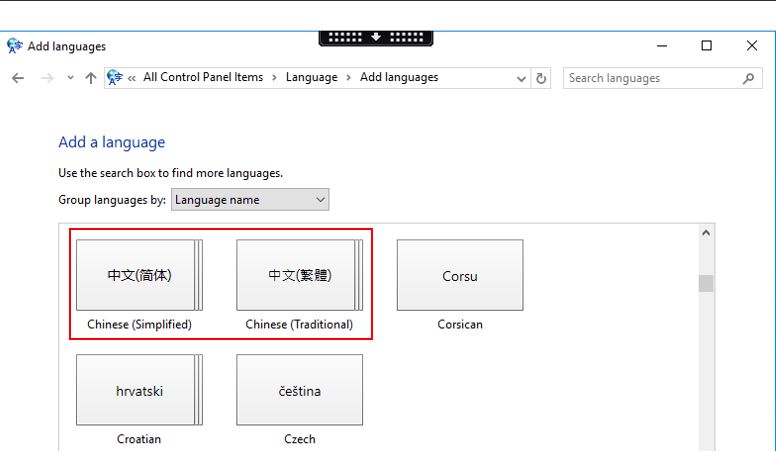
Task: Click the Search languages field
Action: coord(662,78)
